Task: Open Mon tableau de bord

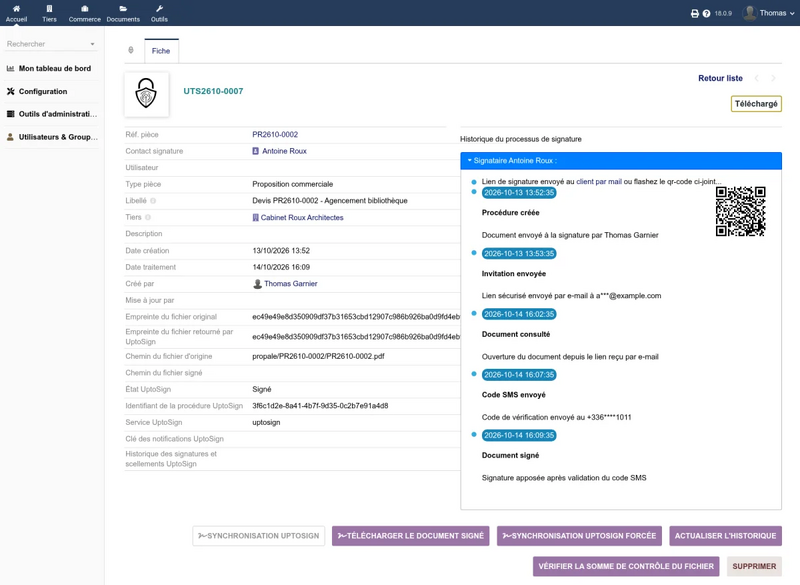Action: (55, 68)
